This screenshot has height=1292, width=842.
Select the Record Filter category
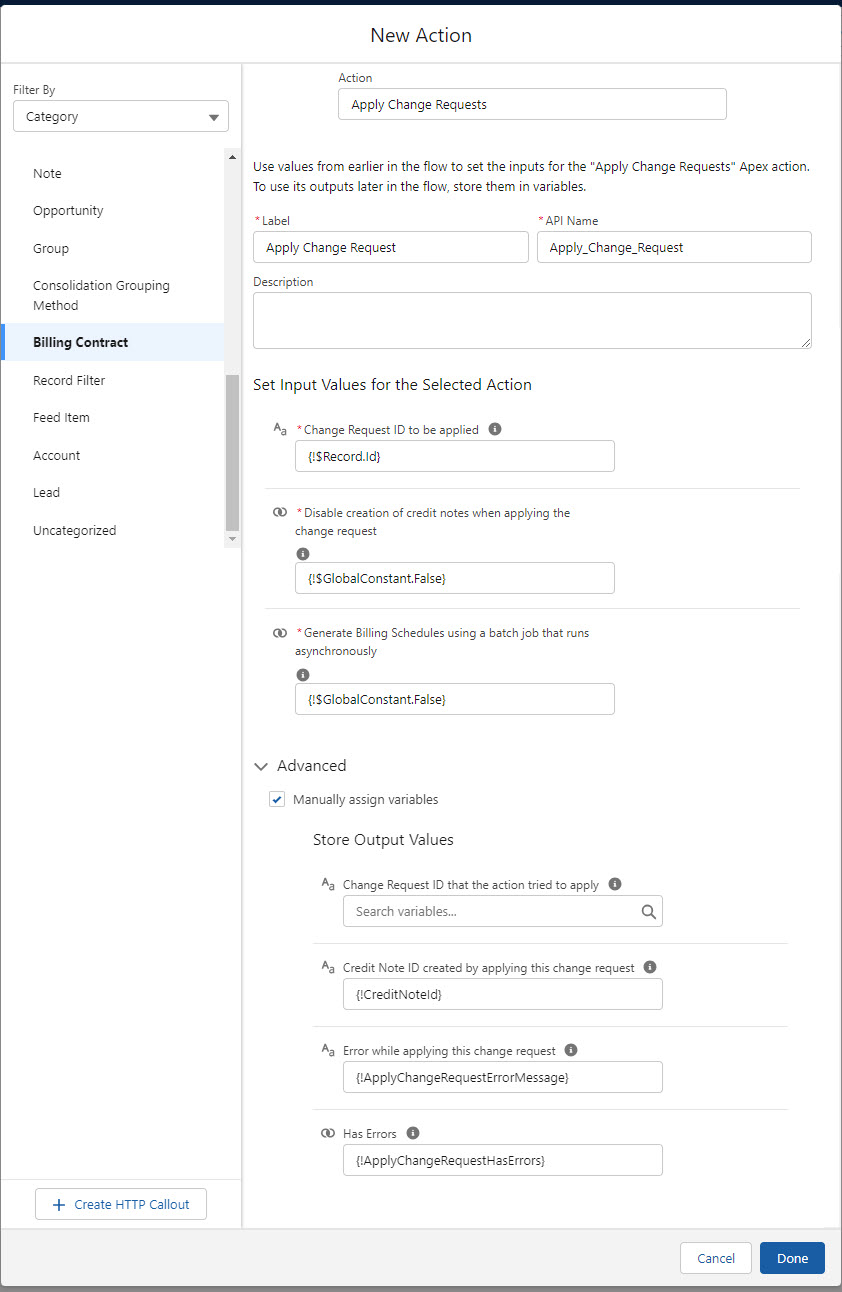click(69, 380)
